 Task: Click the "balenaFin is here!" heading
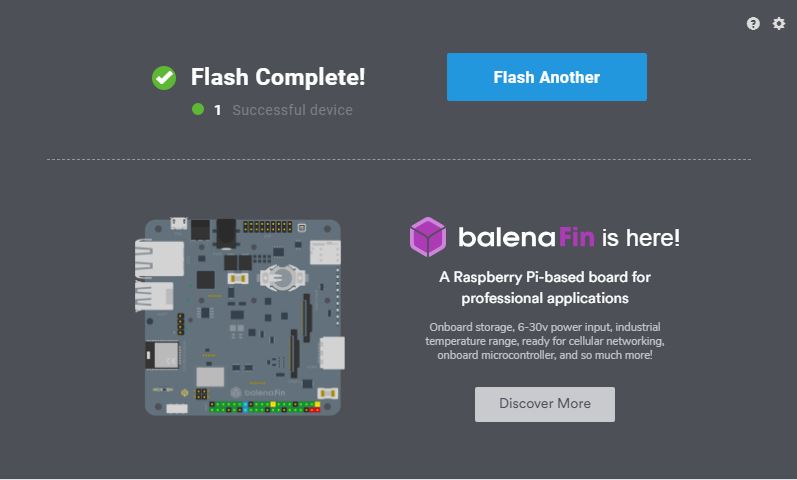coord(568,238)
